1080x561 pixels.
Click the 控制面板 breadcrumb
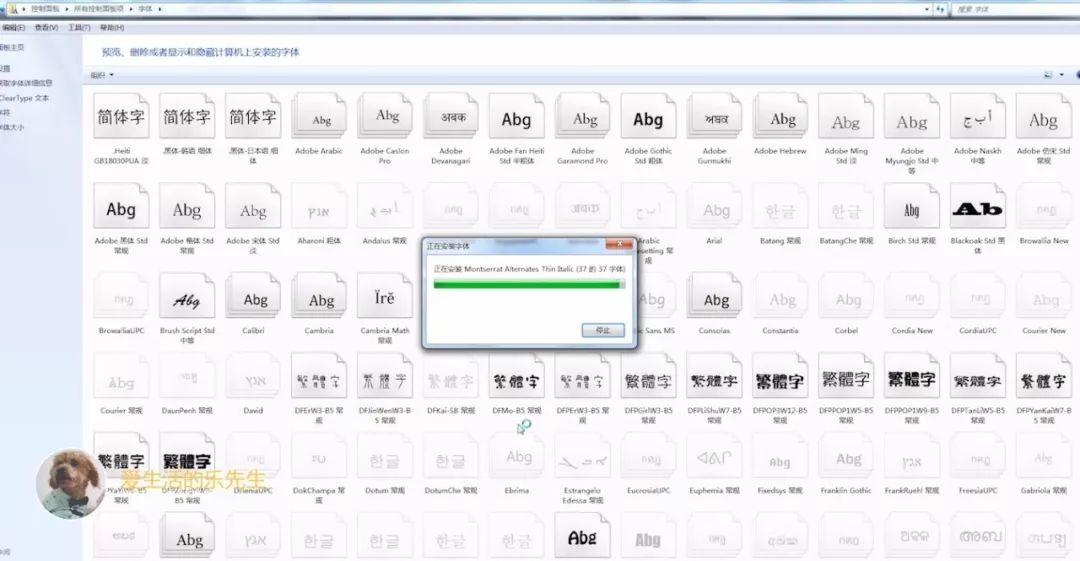[x=45, y=9]
